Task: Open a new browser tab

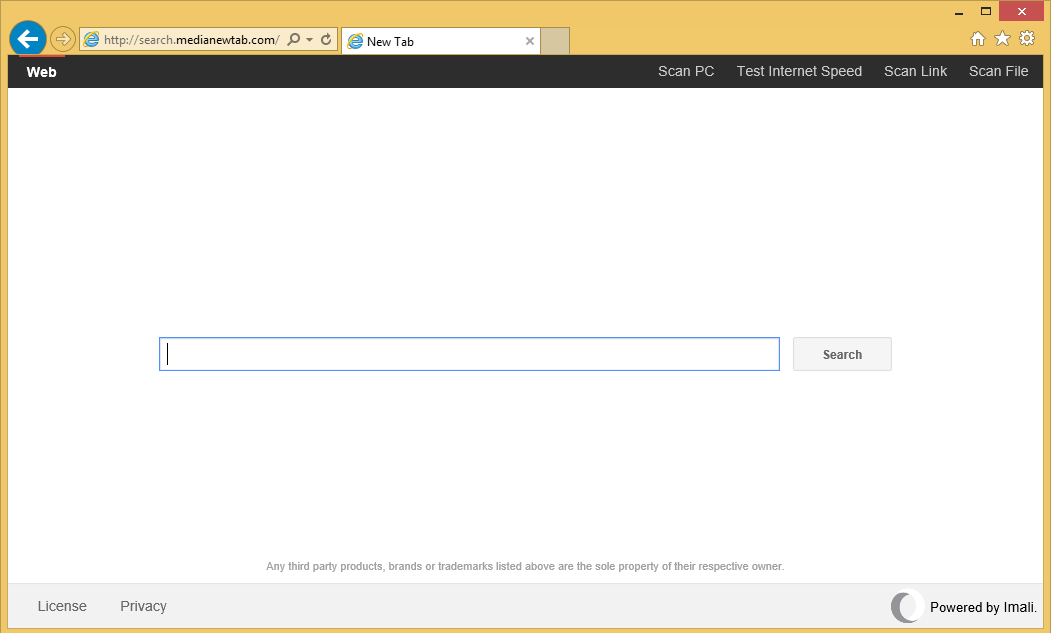Action: tap(555, 41)
